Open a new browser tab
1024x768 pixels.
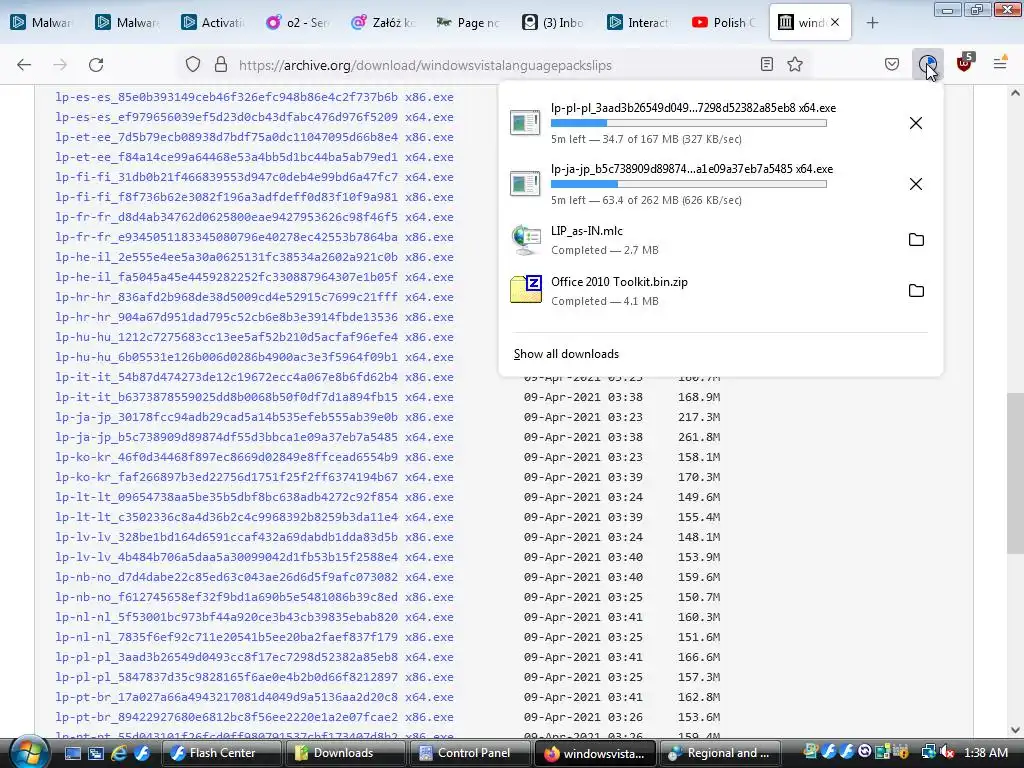pos(872,23)
